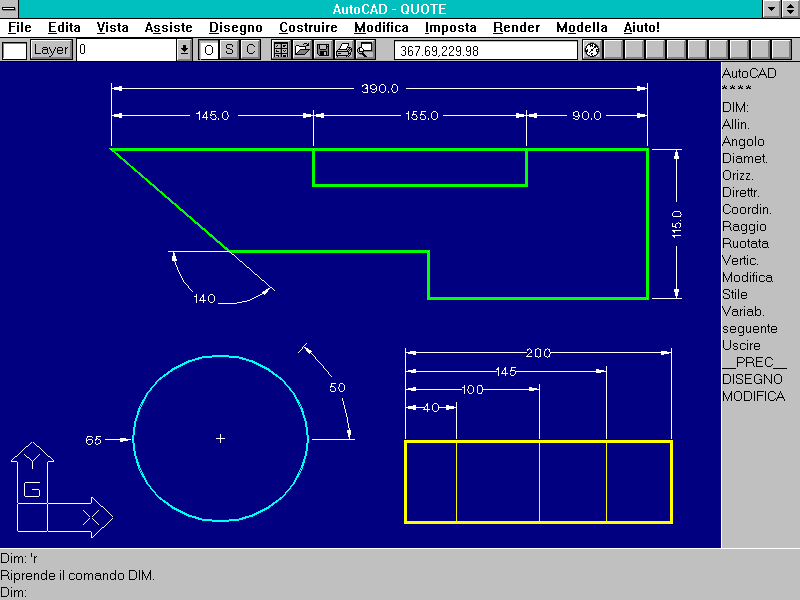Expand the layer list dropdown arrow
The width and height of the screenshot is (800, 600).
pyautogui.click(x=184, y=50)
